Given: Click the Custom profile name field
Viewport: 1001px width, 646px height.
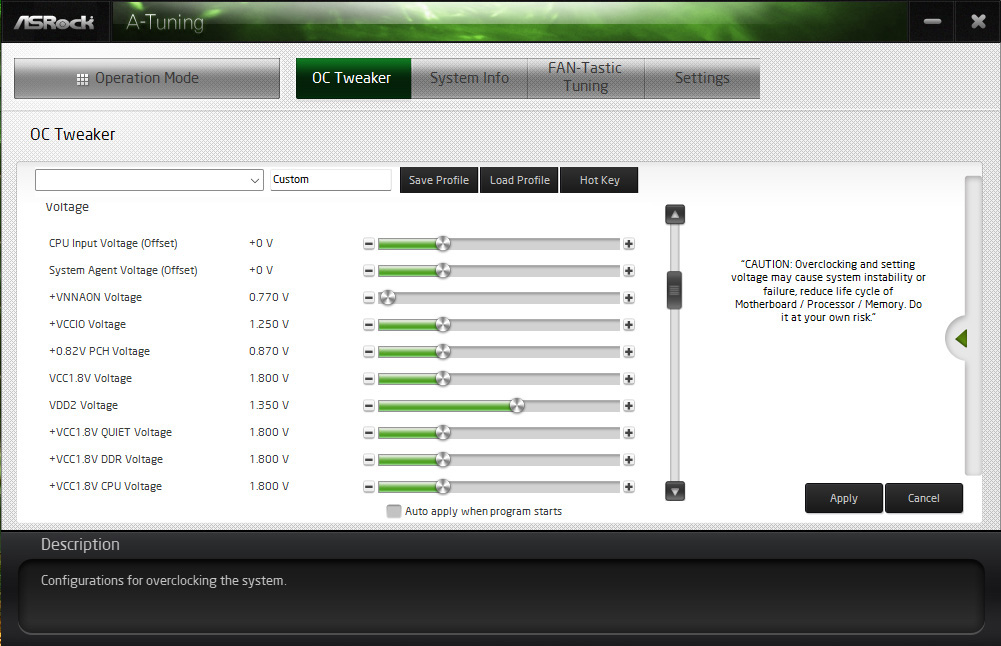Looking at the screenshot, I should [330, 180].
